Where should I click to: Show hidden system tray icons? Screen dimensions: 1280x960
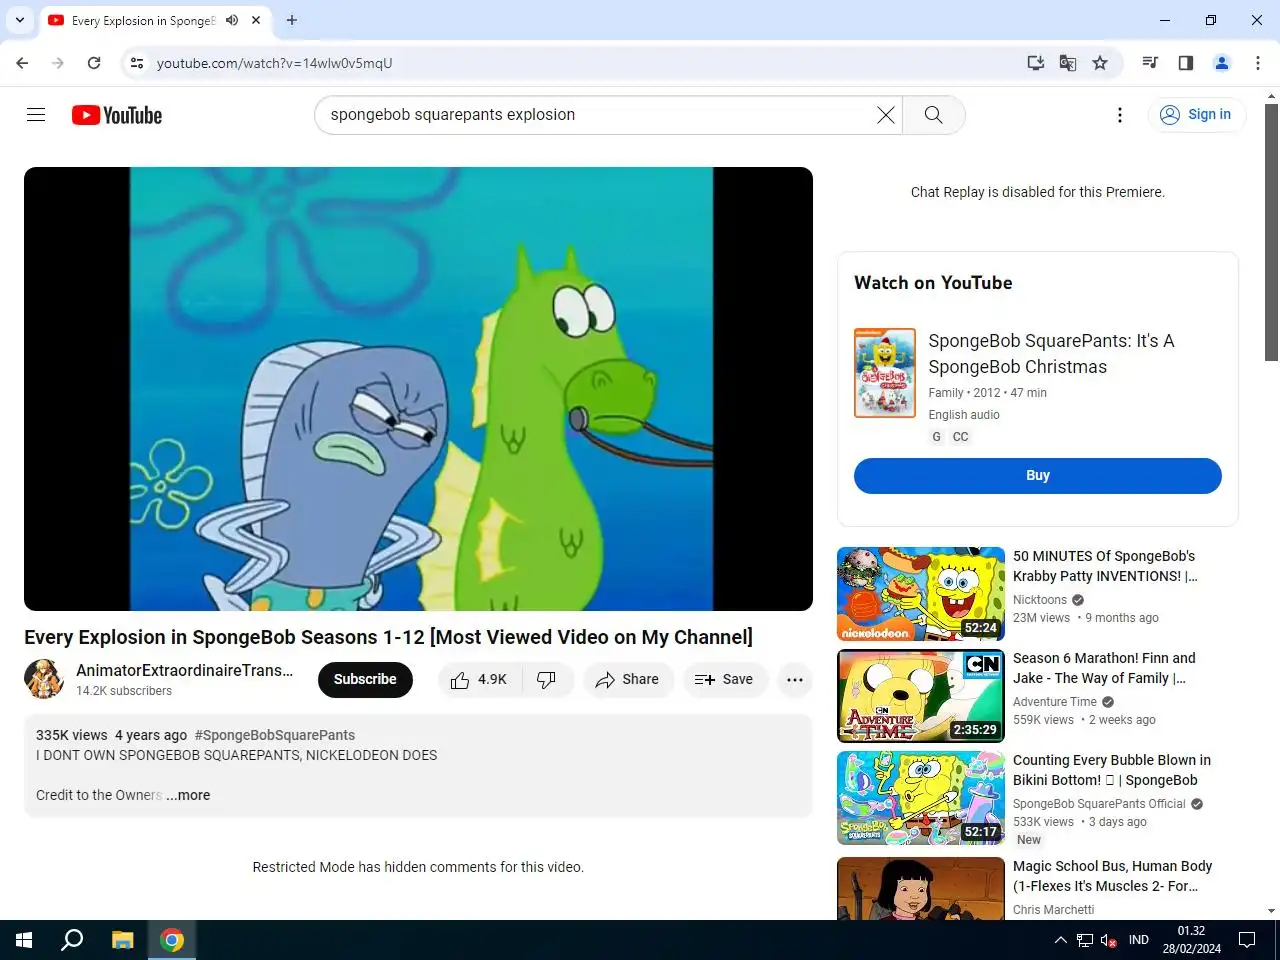point(1060,940)
